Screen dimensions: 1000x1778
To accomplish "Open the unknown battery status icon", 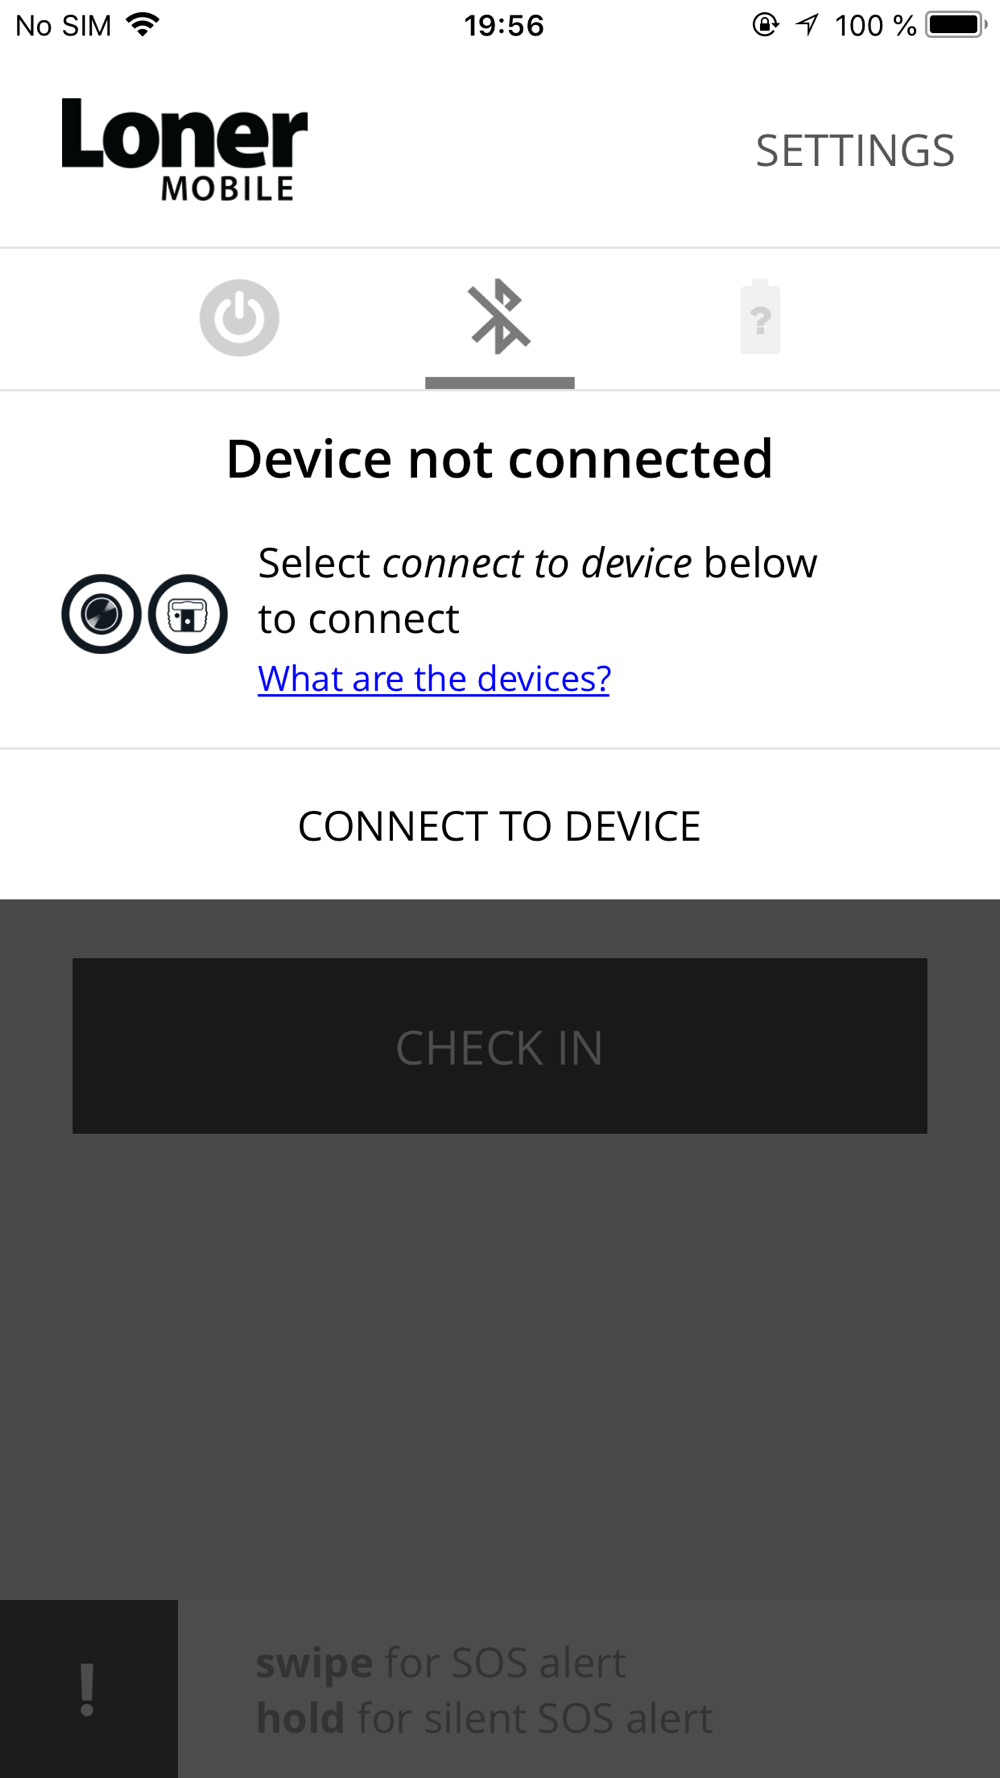I will [760, 317].
